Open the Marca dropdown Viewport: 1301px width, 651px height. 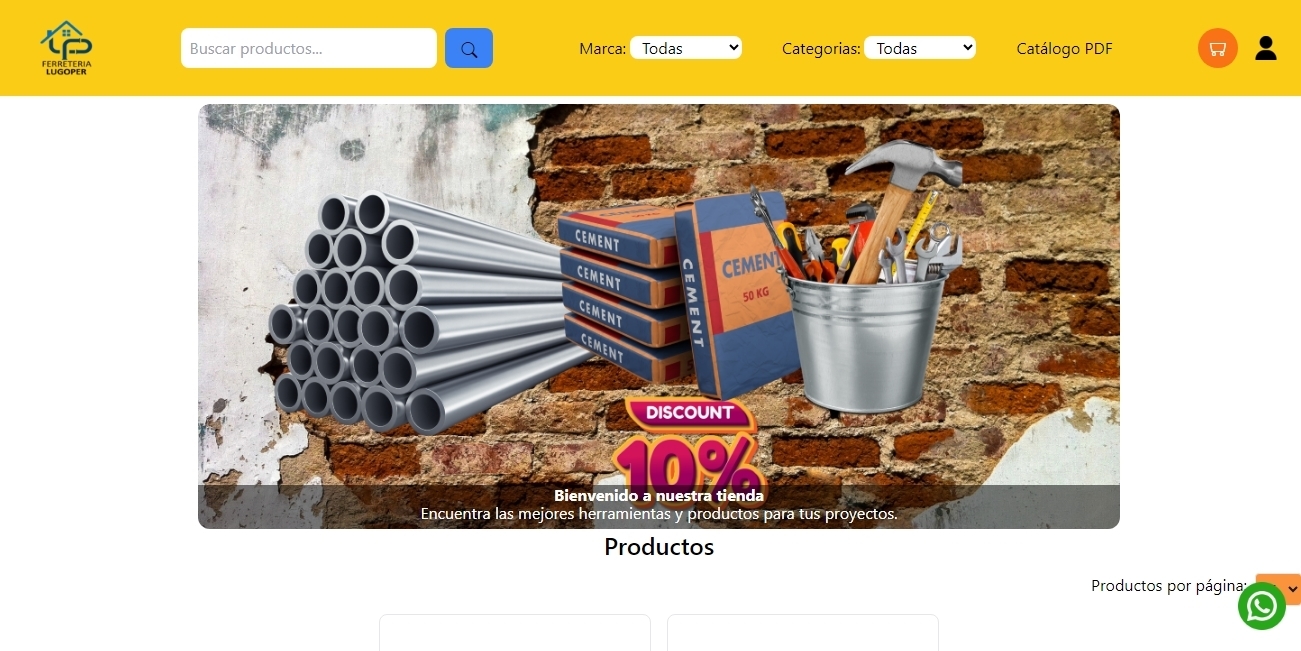click(x=686, y=48)
